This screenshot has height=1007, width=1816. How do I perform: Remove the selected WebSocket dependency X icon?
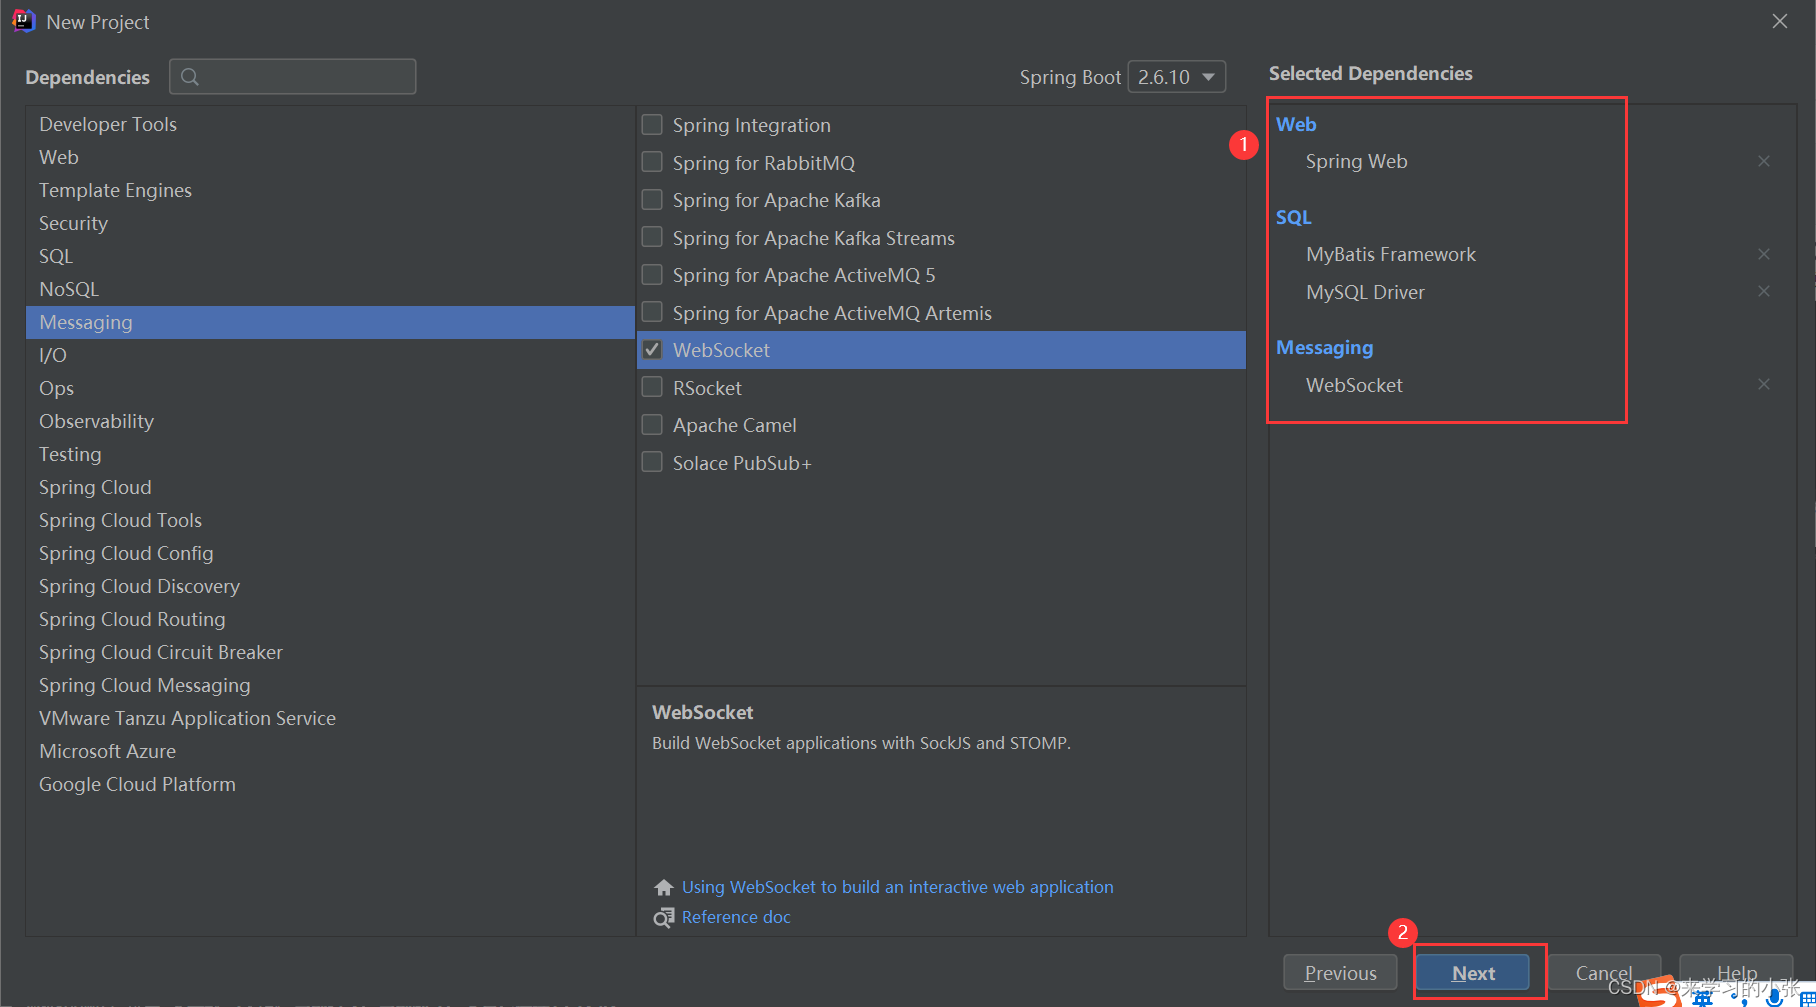point(1764,384)
